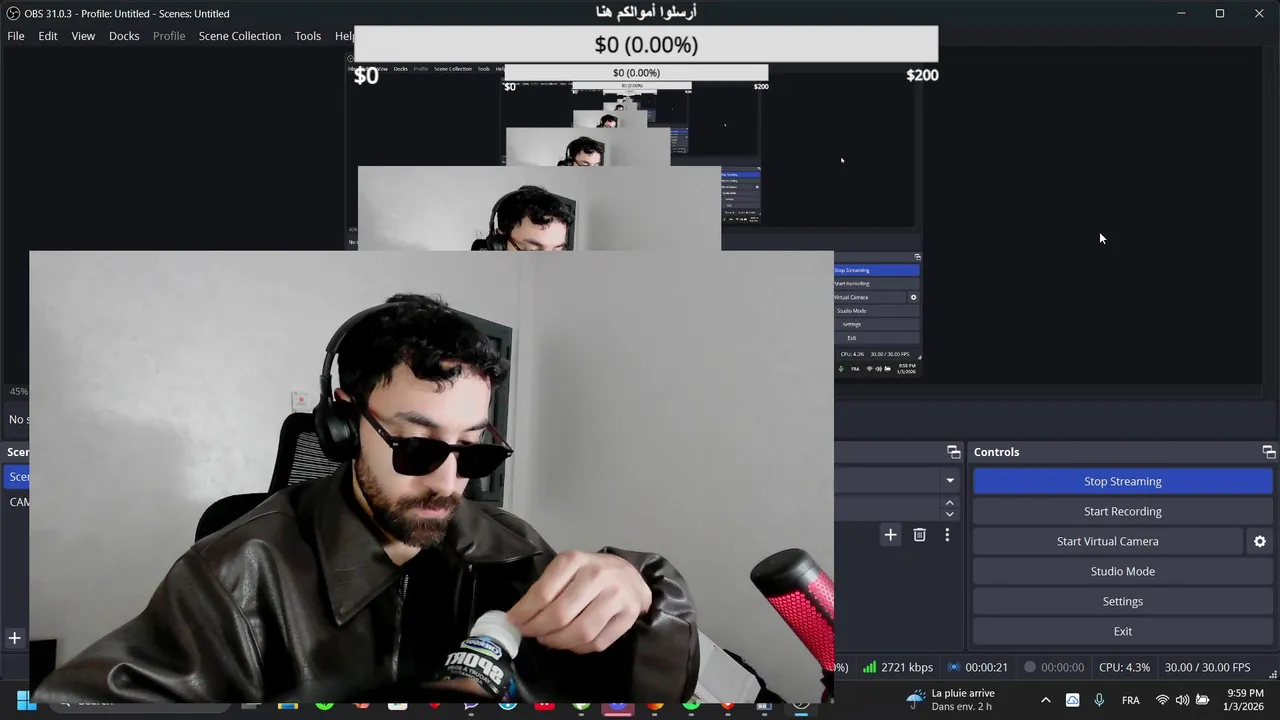Click the blue streaming status icon
Screen dimensions: 1280x720
point(953,667)
